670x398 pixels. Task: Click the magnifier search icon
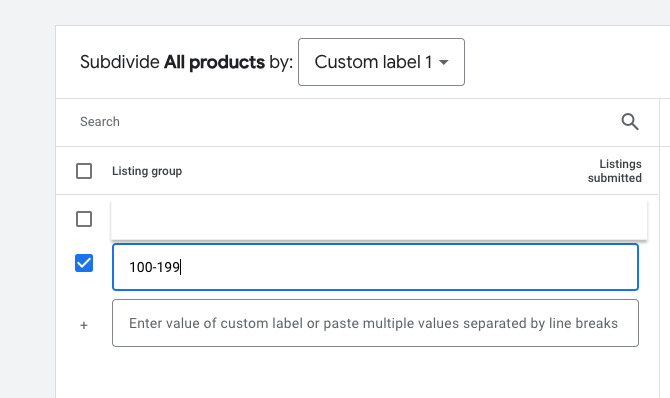click(x=630, y=122)
